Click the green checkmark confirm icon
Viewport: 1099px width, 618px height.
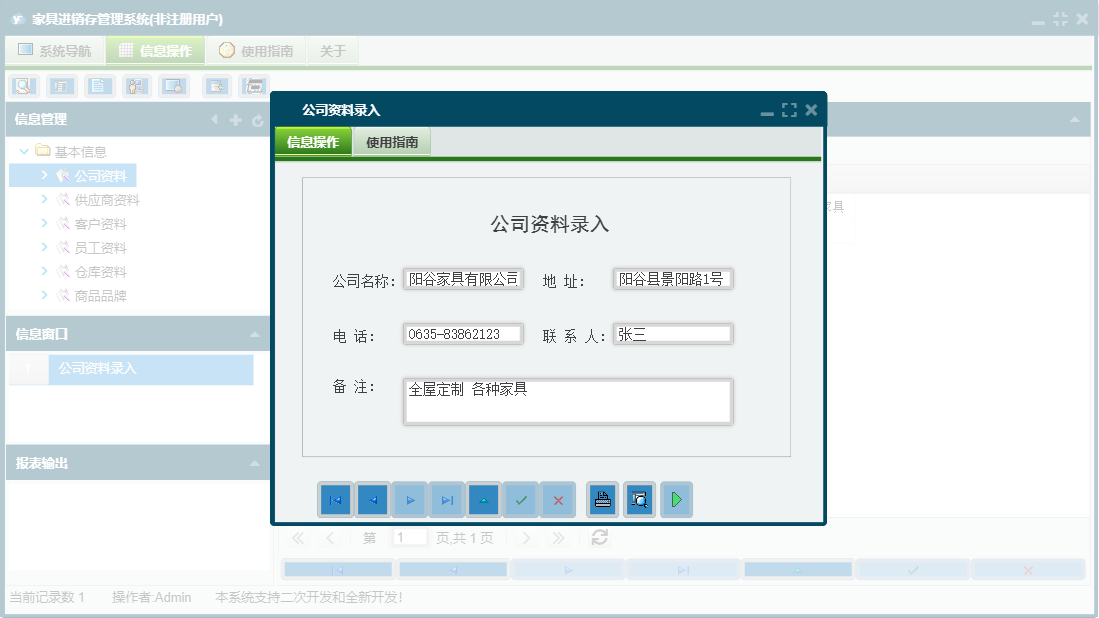(522, 500)
